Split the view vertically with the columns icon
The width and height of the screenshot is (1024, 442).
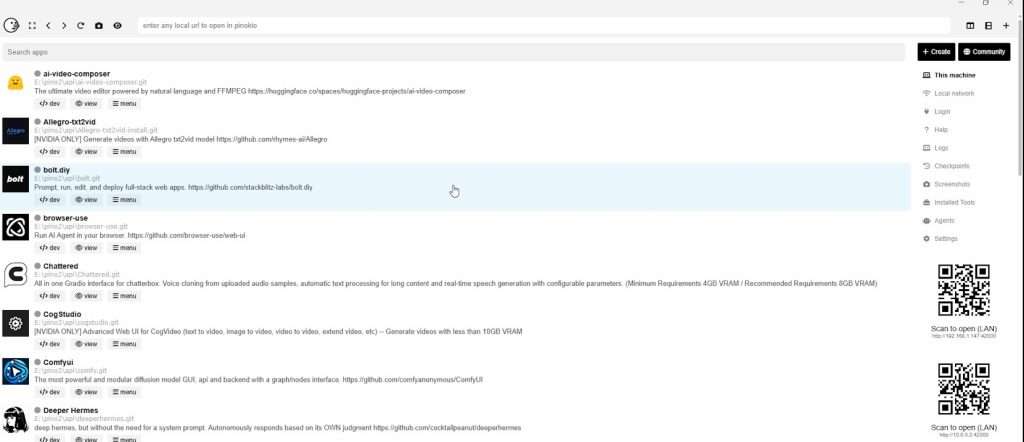(x=970, y=25)
